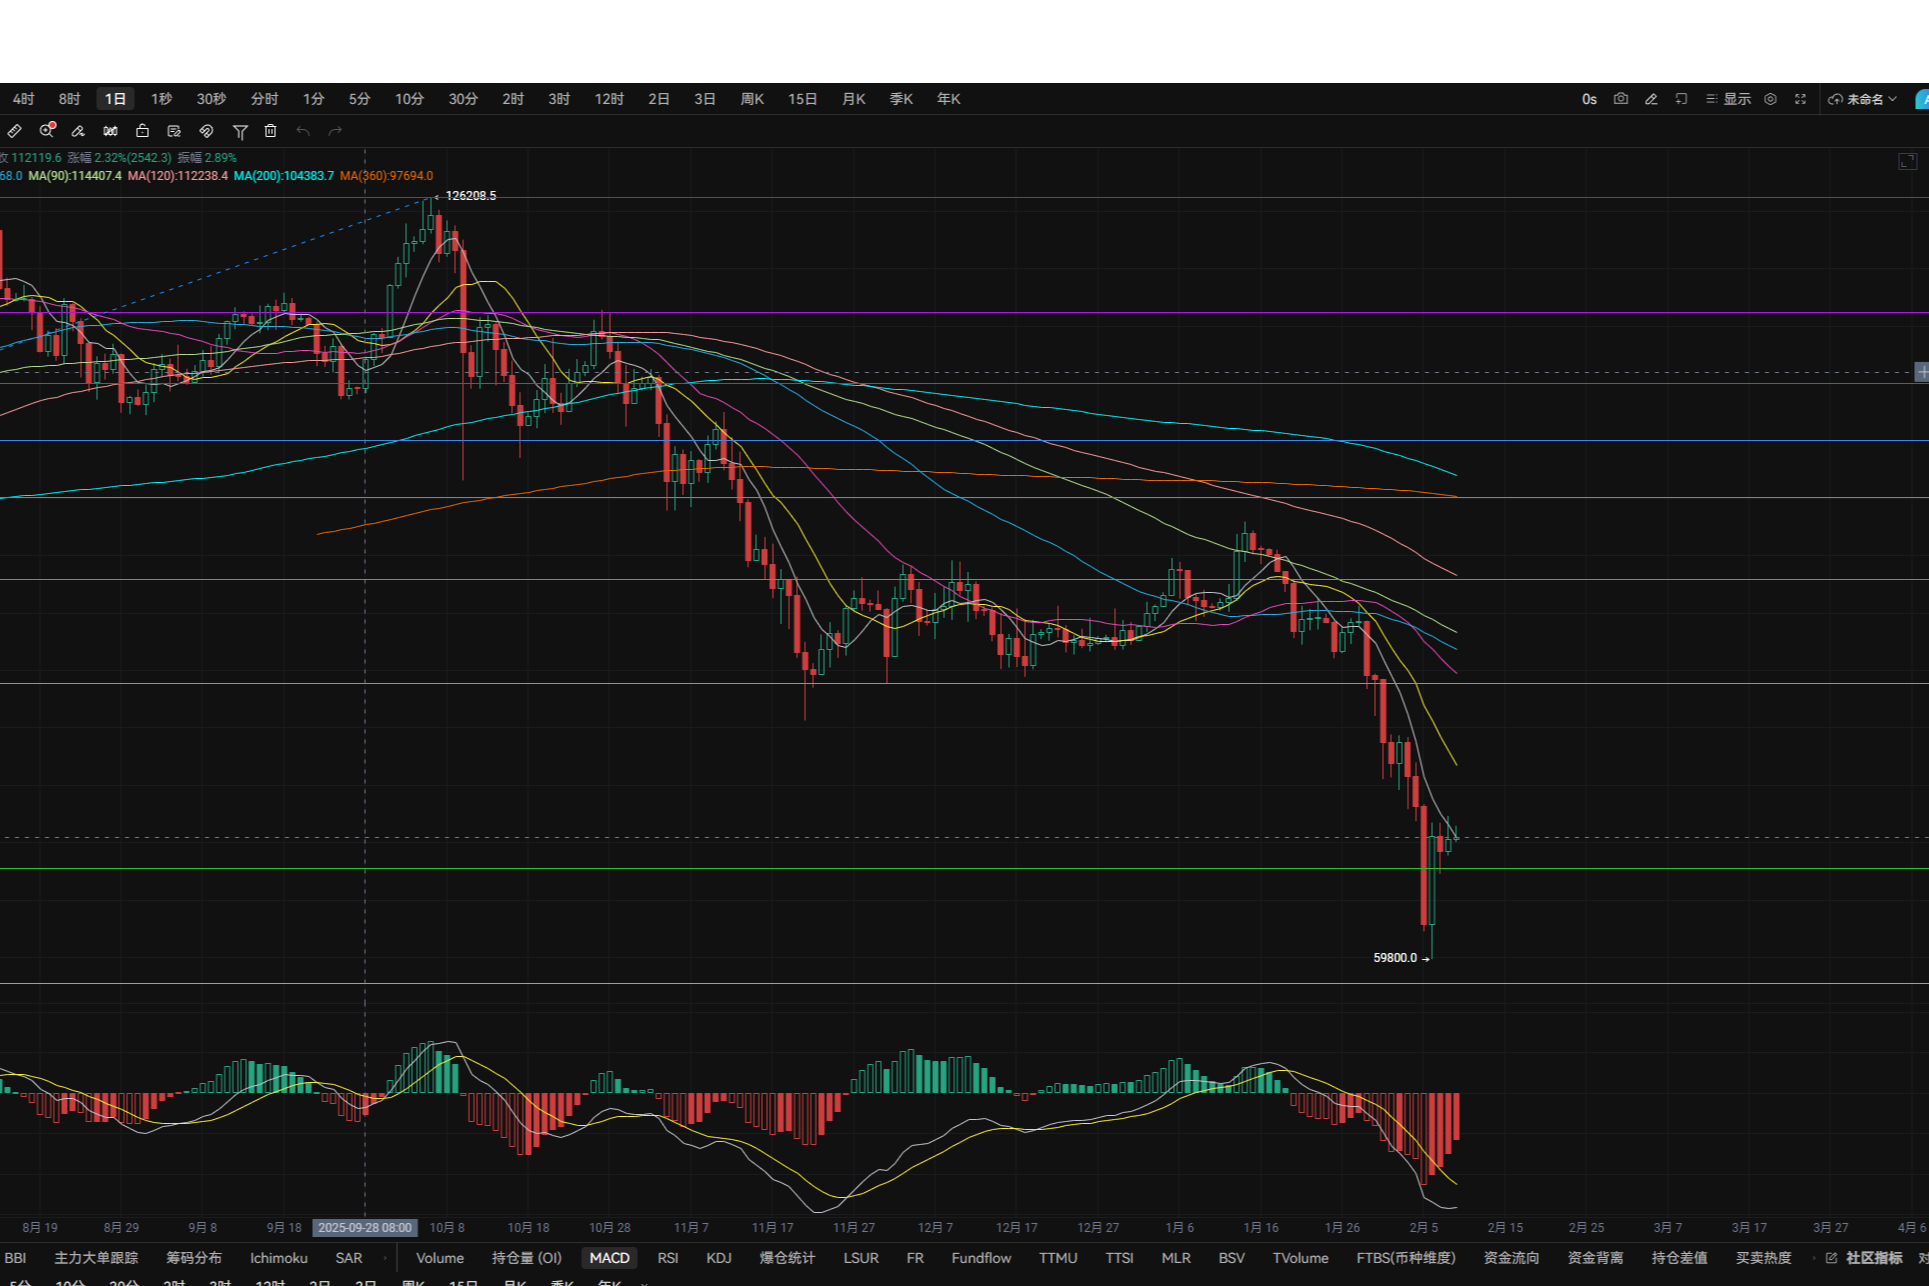Click the zoom magnifier tool icon
The height and width of the screenshot is (1286, 1929).
(47, 131)
